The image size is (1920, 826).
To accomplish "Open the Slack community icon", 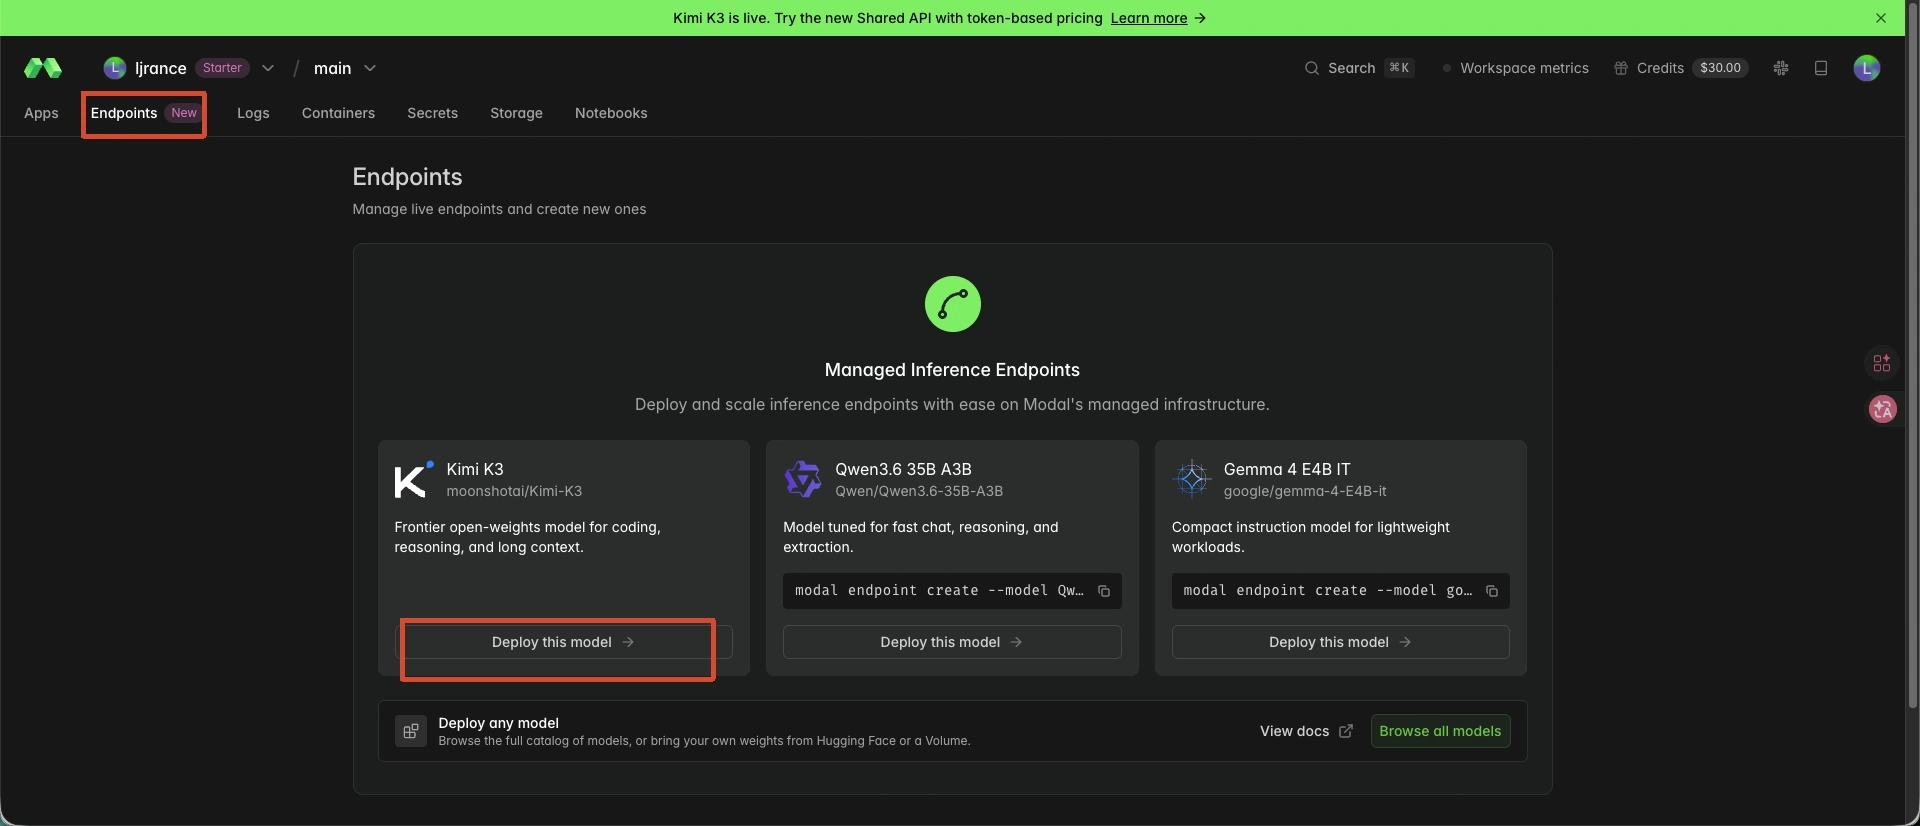I will click(x=1781, y=68).
